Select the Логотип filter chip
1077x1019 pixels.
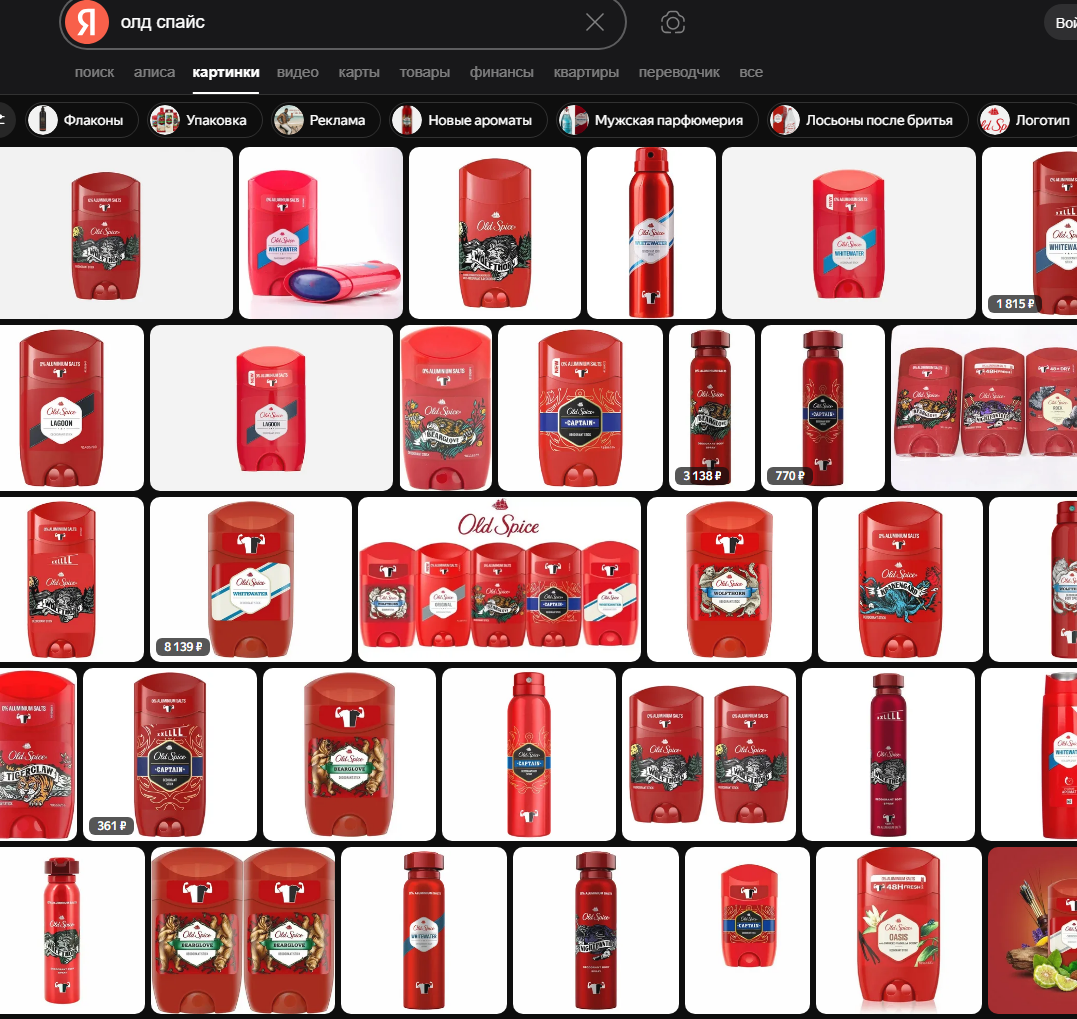coord(1028,120)
